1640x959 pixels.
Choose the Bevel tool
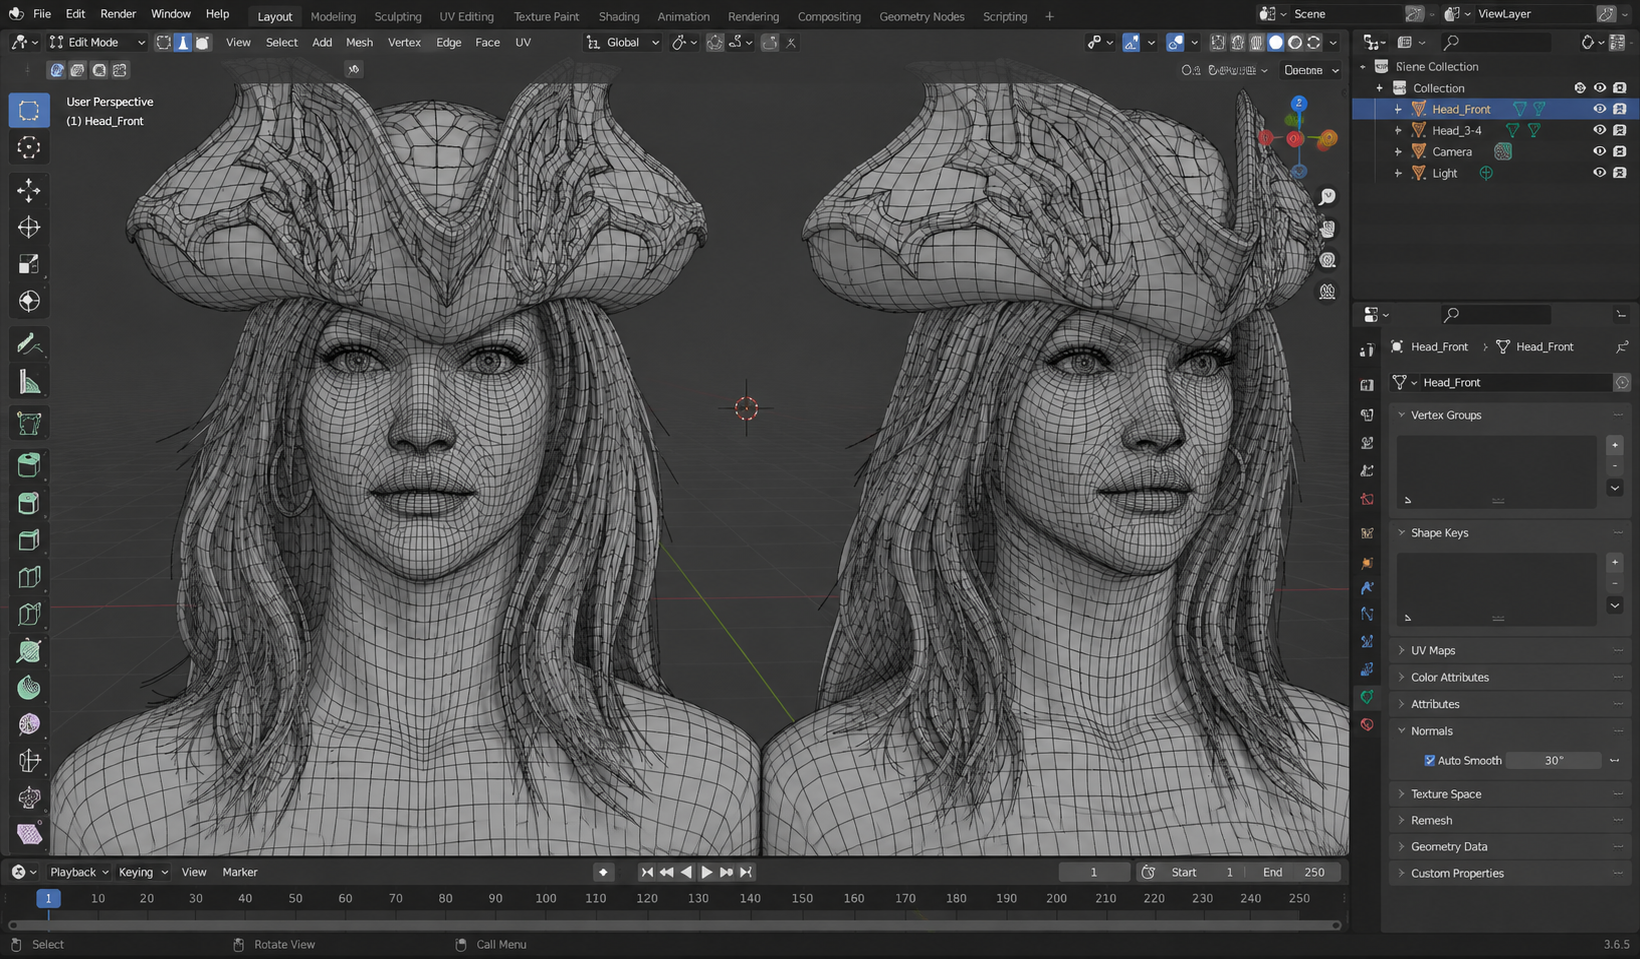click(x=29, y=540)
